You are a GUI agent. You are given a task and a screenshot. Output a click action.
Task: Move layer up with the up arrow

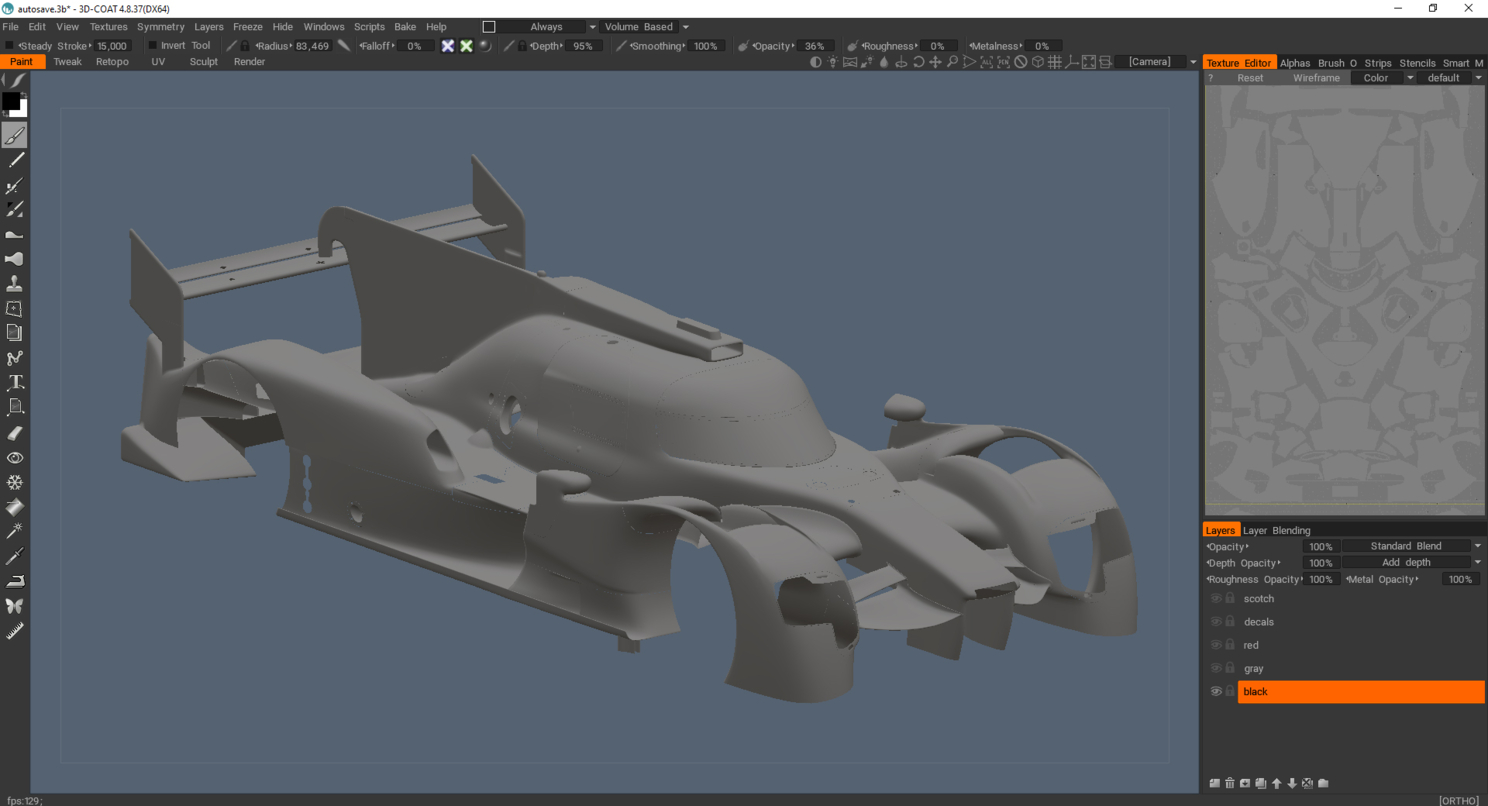(x=1276, y=783)
